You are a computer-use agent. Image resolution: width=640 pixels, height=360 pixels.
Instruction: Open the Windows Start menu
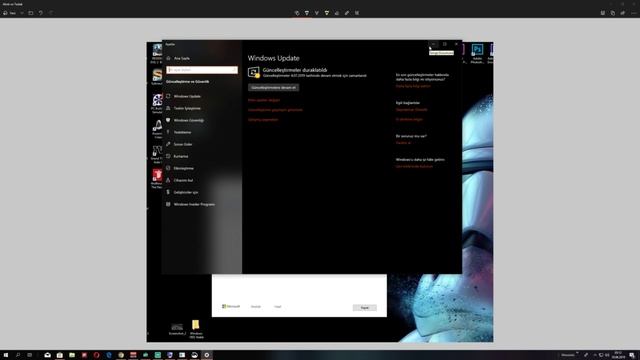click(6, 355)
